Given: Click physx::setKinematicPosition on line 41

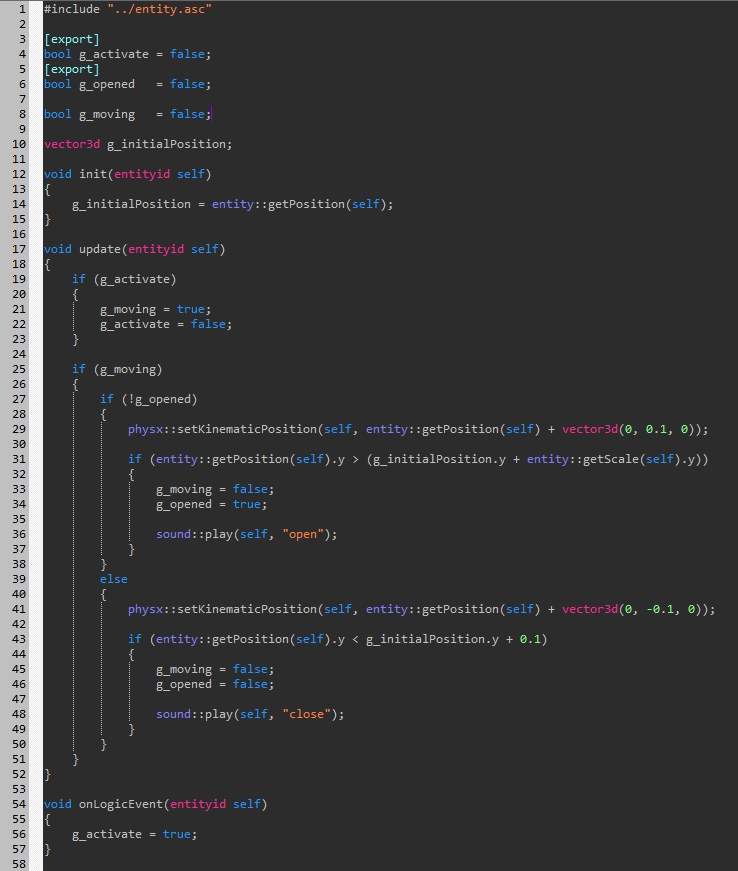Looking at the screenshot, I should 222,609.
